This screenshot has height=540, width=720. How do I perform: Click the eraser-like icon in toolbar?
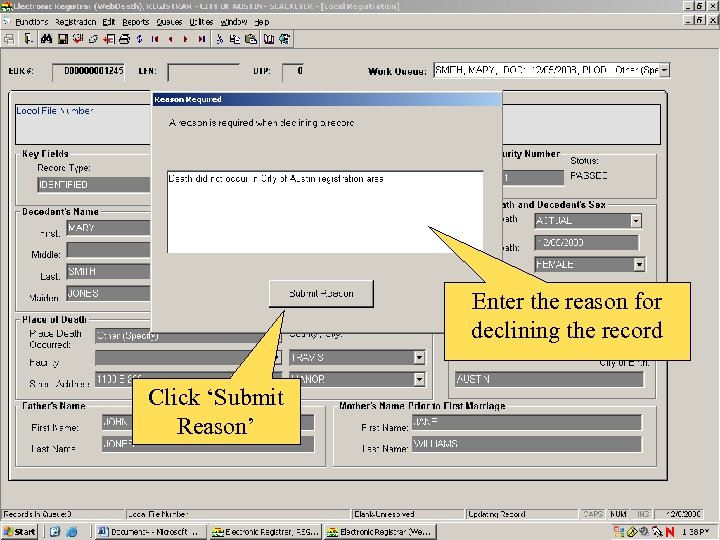93,39
